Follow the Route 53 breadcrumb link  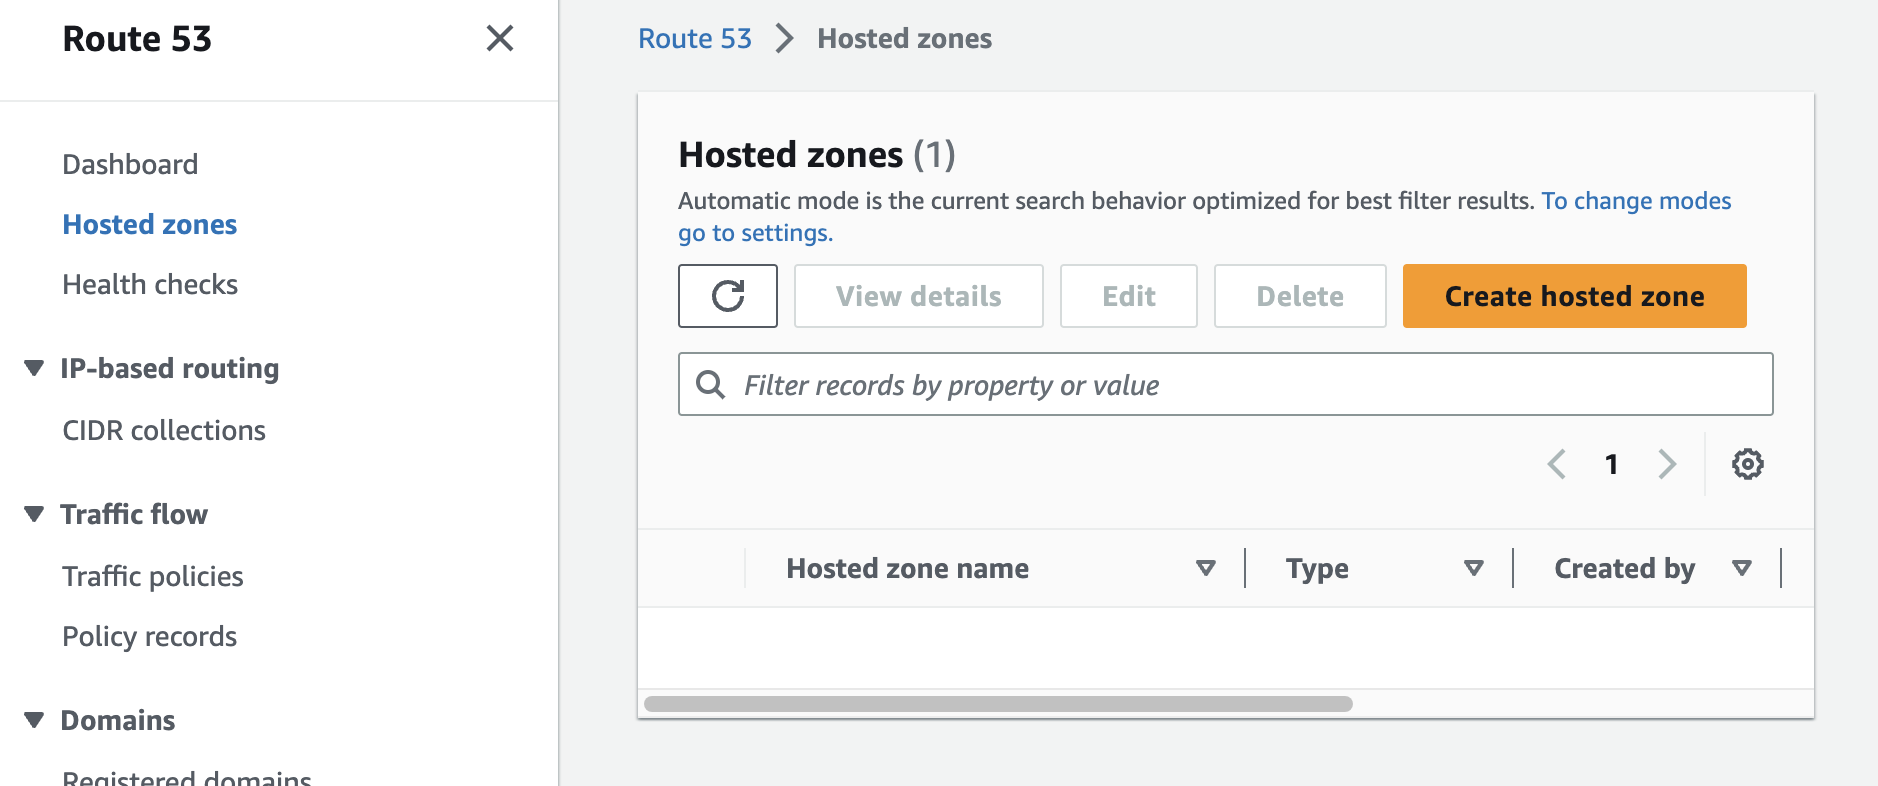[695, 39]
